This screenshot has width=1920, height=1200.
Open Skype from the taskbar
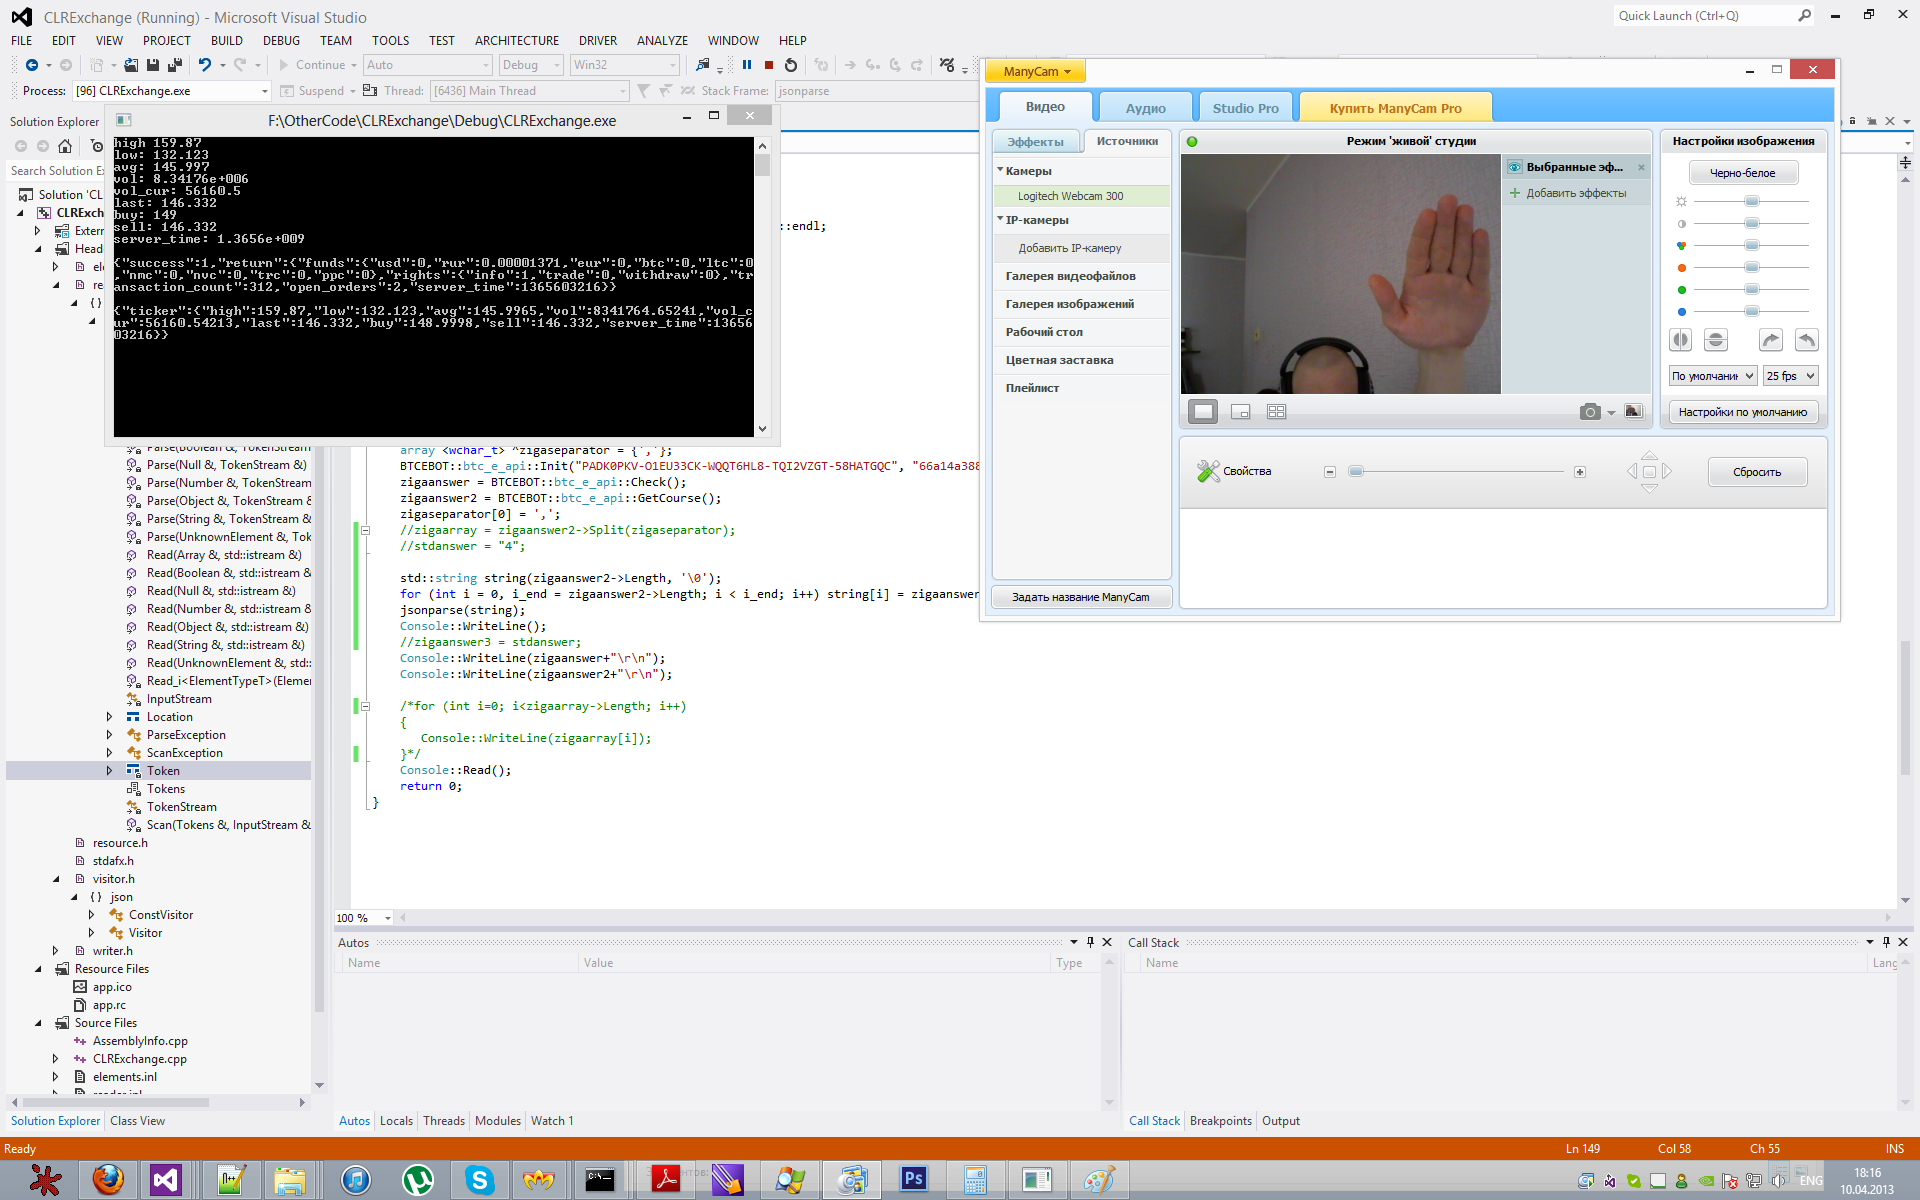pos(480,1180)
